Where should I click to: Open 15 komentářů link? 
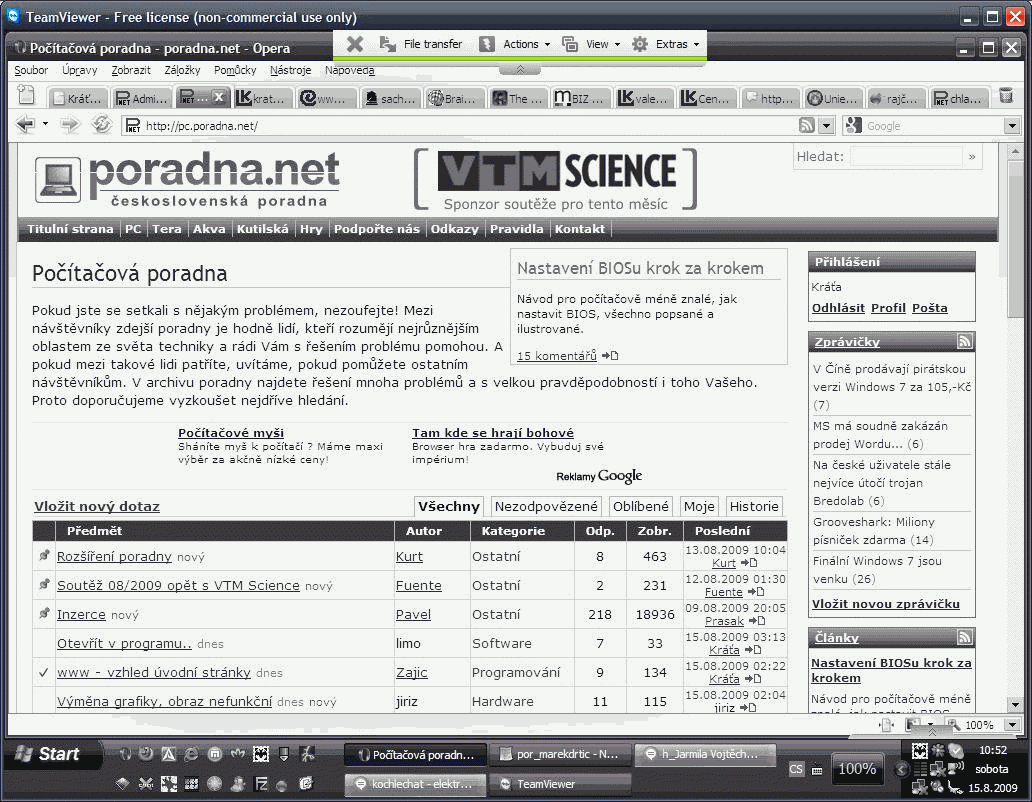[x=557, y=356]
